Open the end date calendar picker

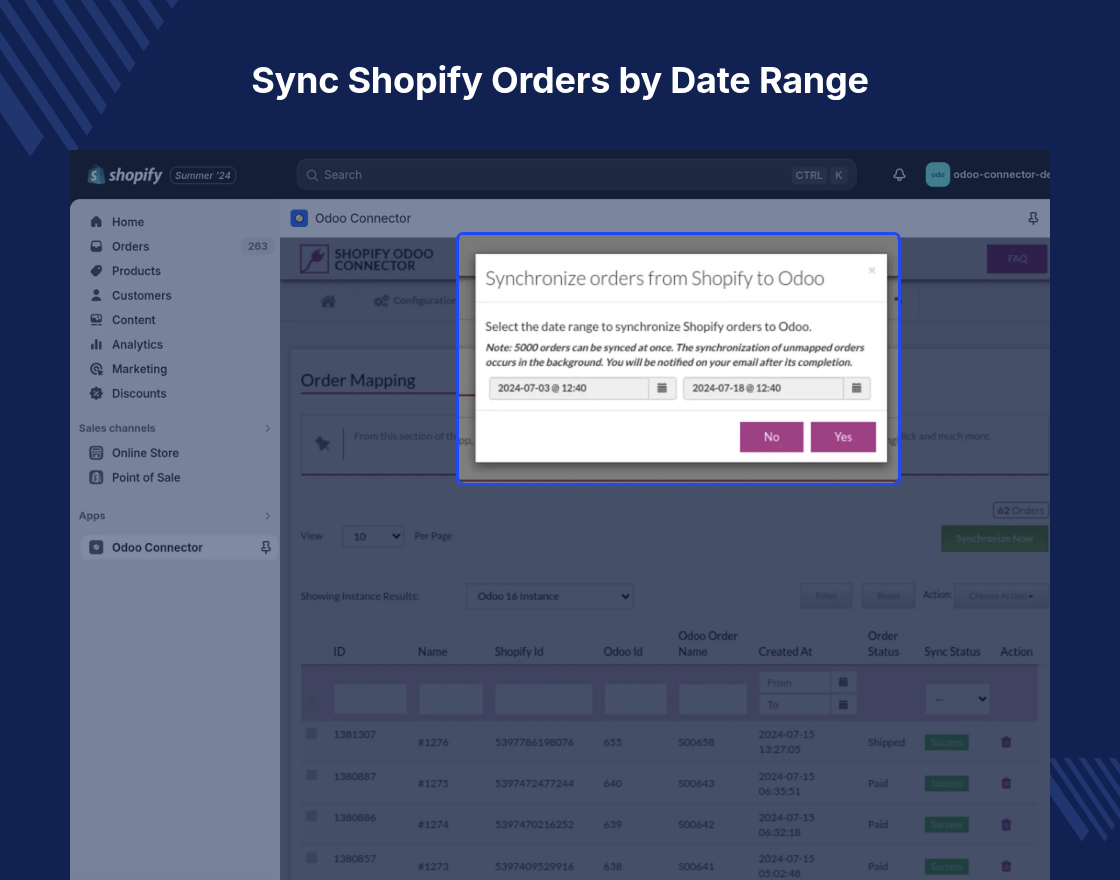pyautogui.click(x=856, y=388)
